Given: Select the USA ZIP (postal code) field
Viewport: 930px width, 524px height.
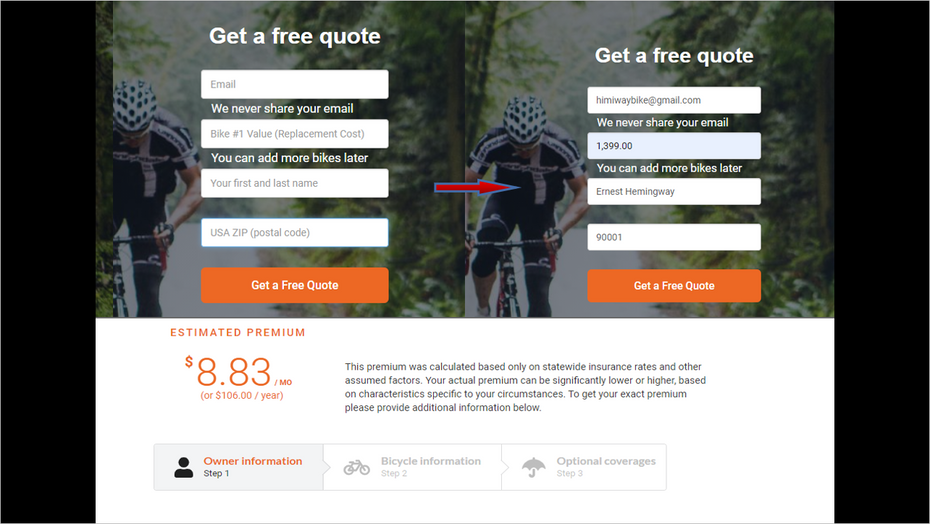Looking at the screenshot, I should click(x=295, y=233).
